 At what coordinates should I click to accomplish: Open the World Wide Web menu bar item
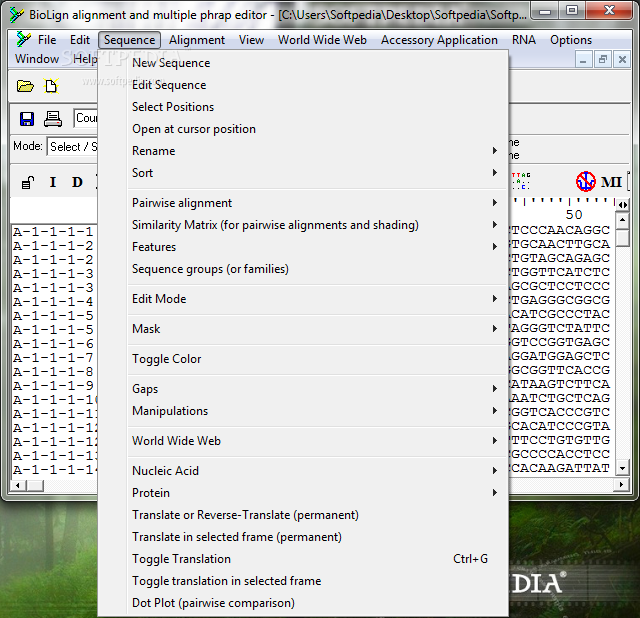point(322,40)
